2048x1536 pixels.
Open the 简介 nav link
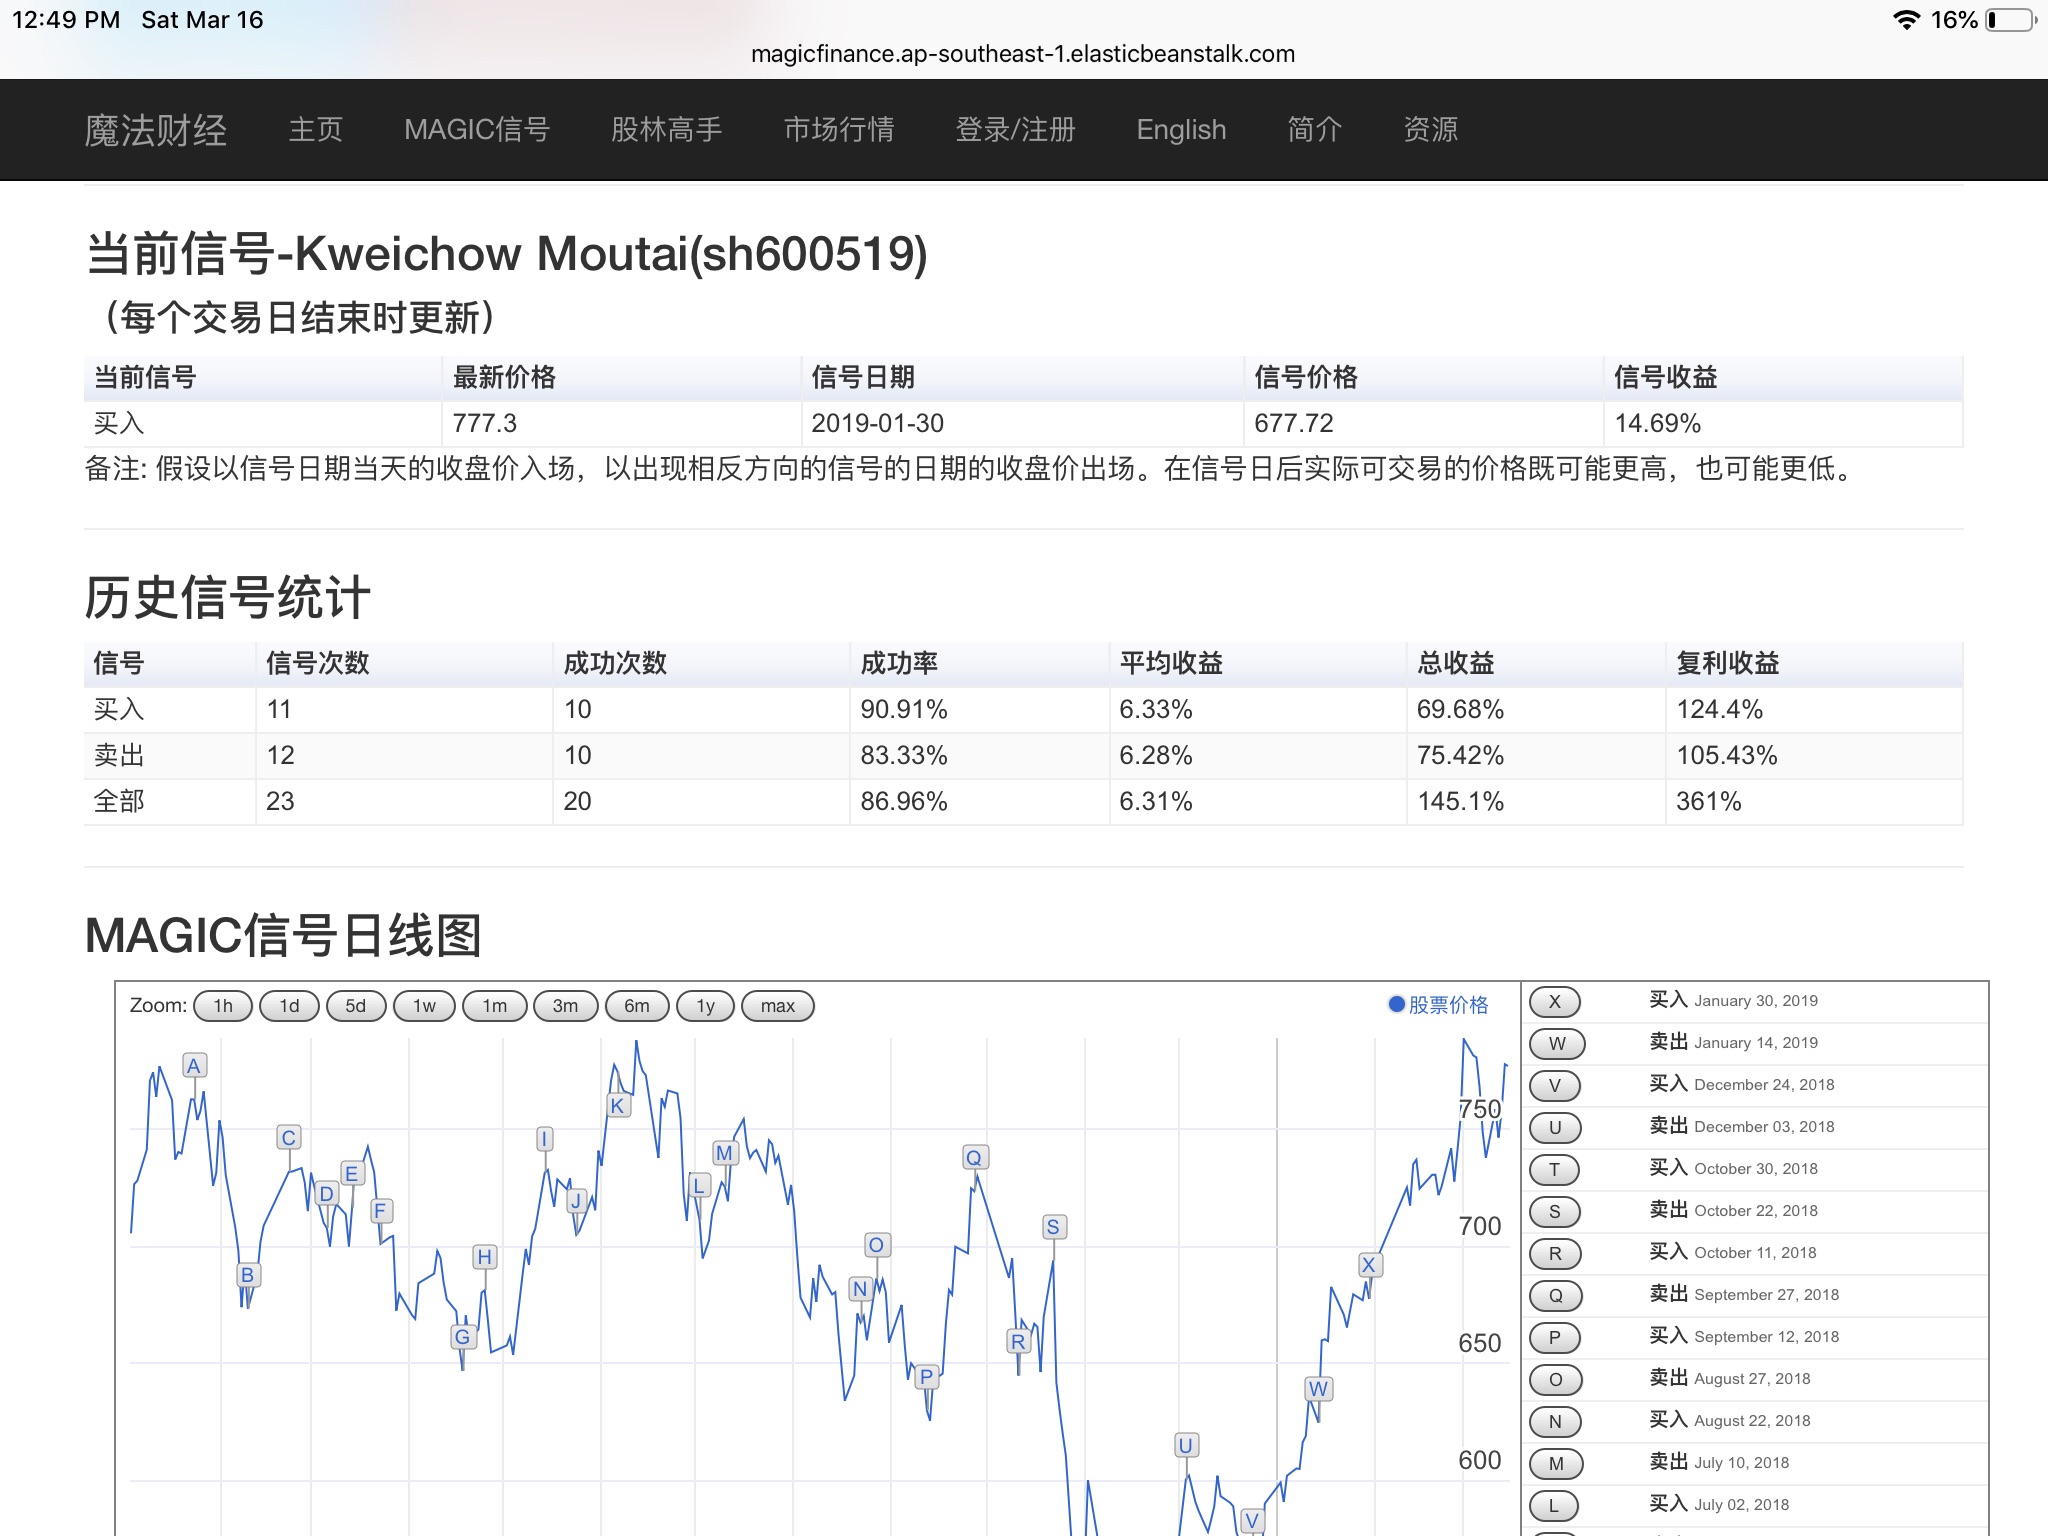[x=1315, y=130]
